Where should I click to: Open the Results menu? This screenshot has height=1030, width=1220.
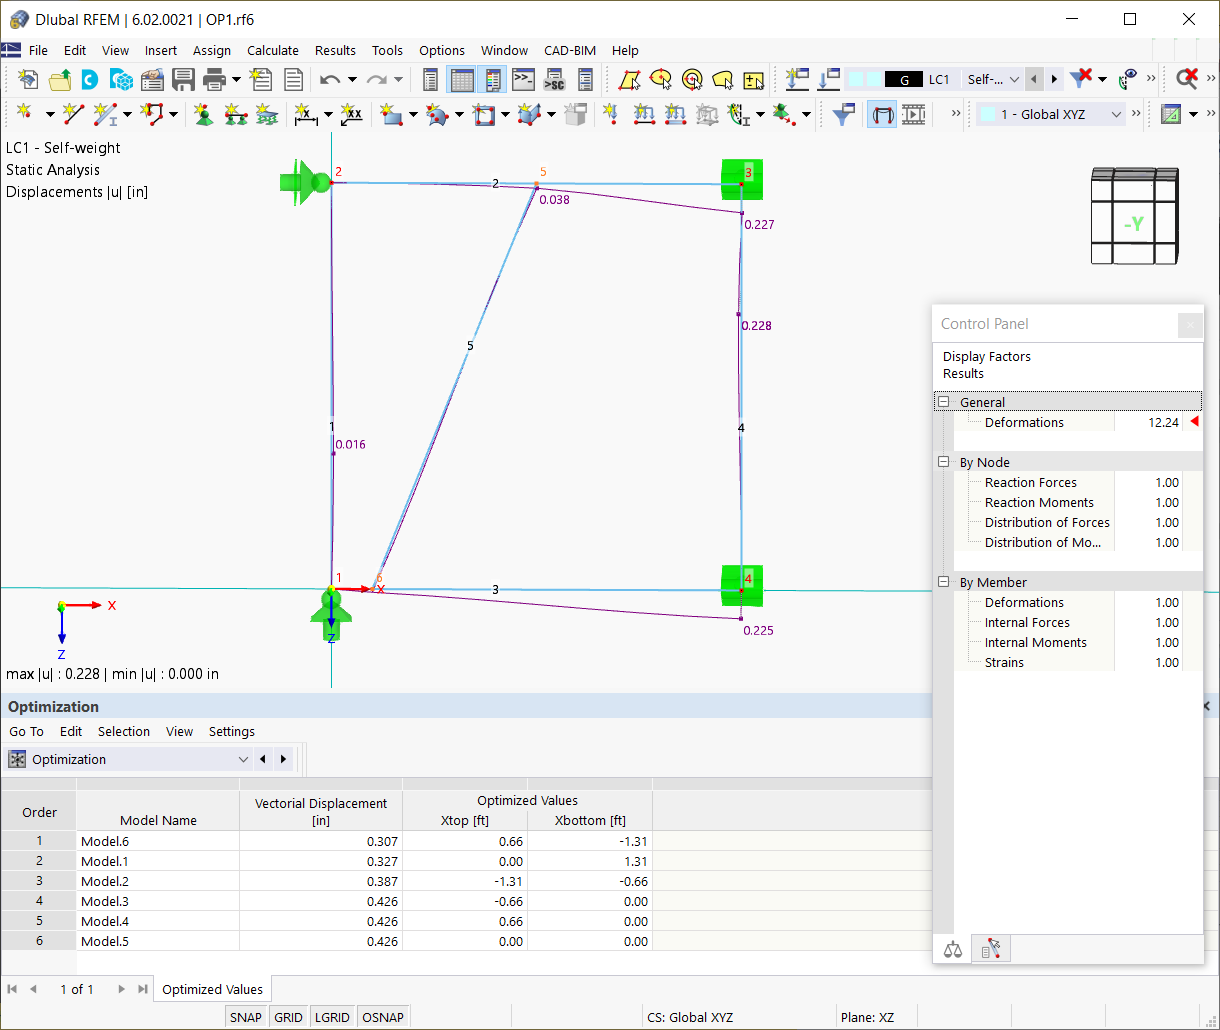coord(335,50)
